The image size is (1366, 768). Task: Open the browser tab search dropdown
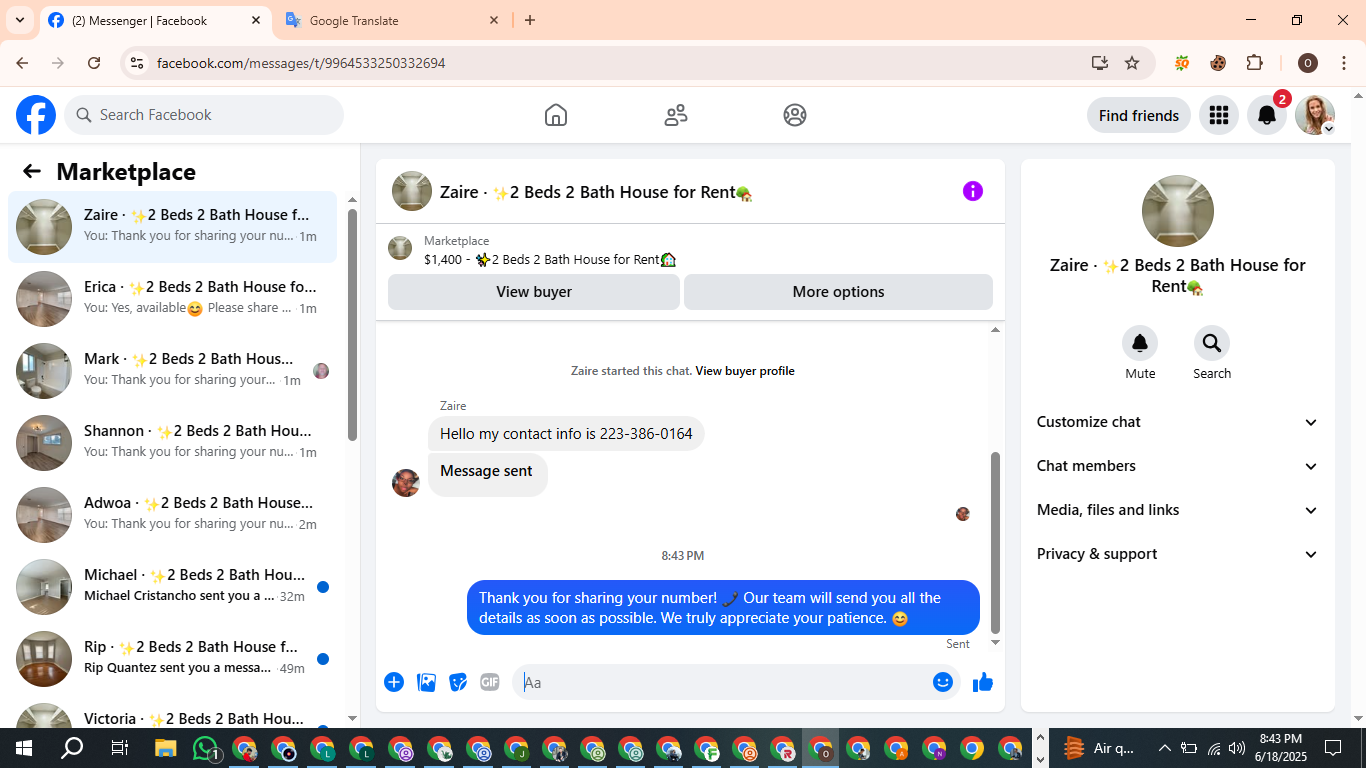[19, 20]
